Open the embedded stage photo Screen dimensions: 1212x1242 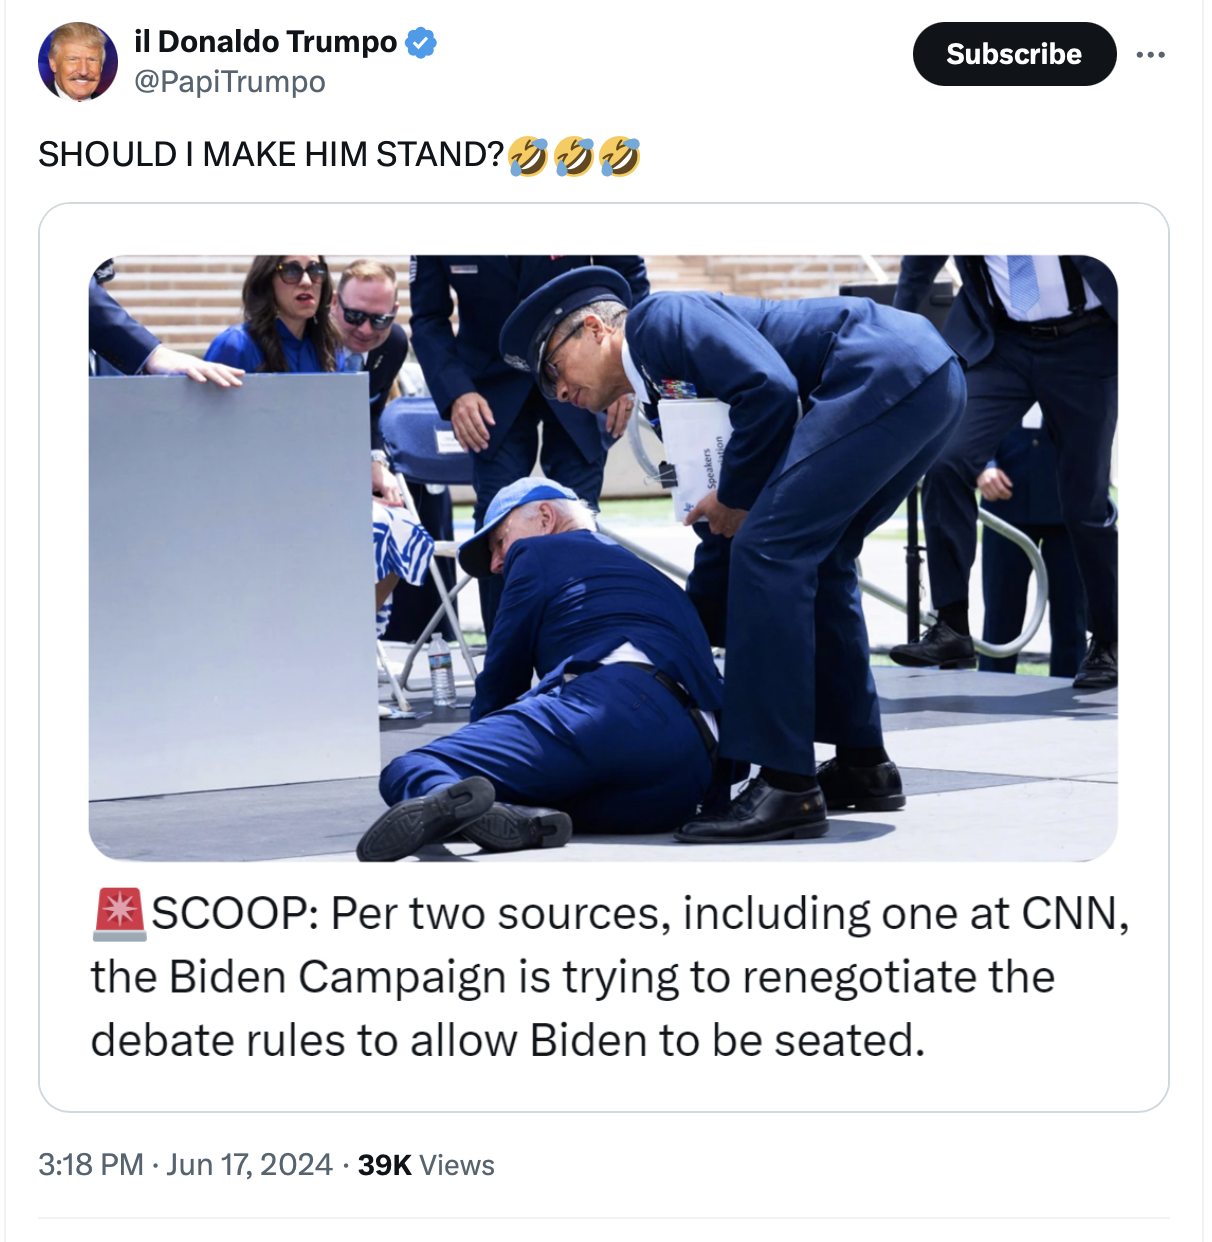coord(603,558)
